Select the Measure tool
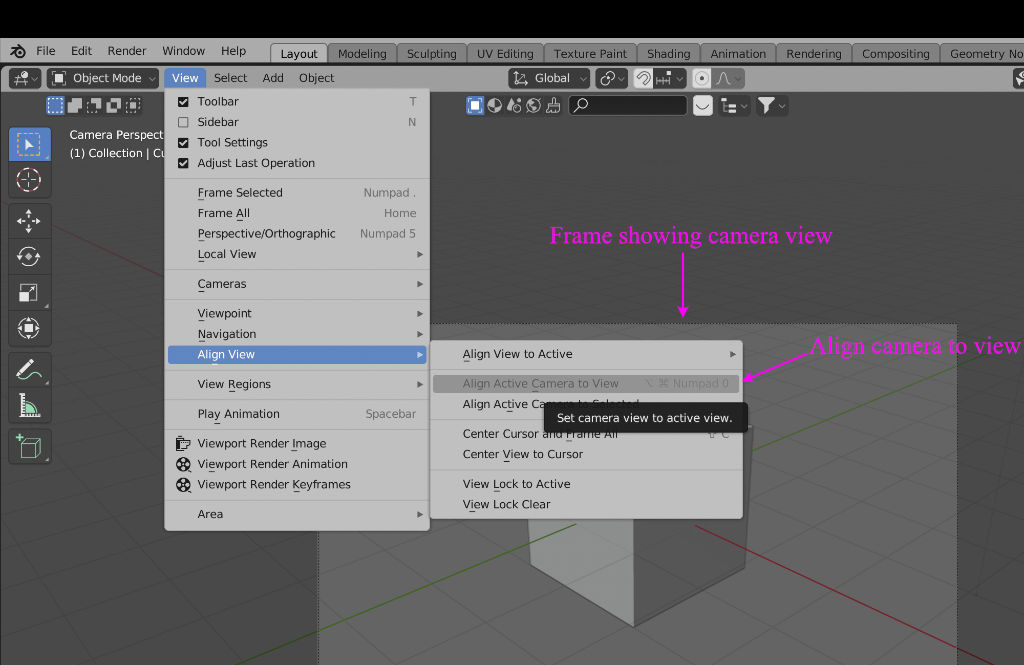Screen dimensions: 1024x665 (29, 405)
